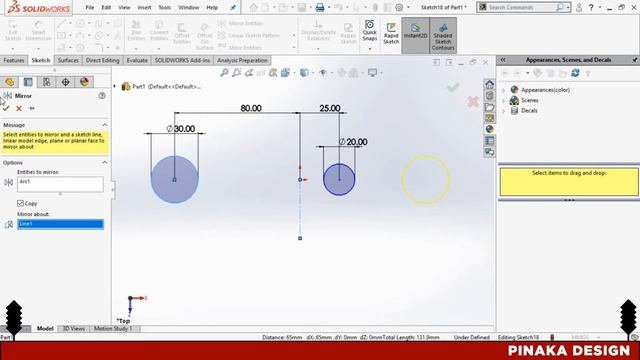Click the Mirror about selection box
Viewport: 640px width, 360px height.
tap(60, 224)
